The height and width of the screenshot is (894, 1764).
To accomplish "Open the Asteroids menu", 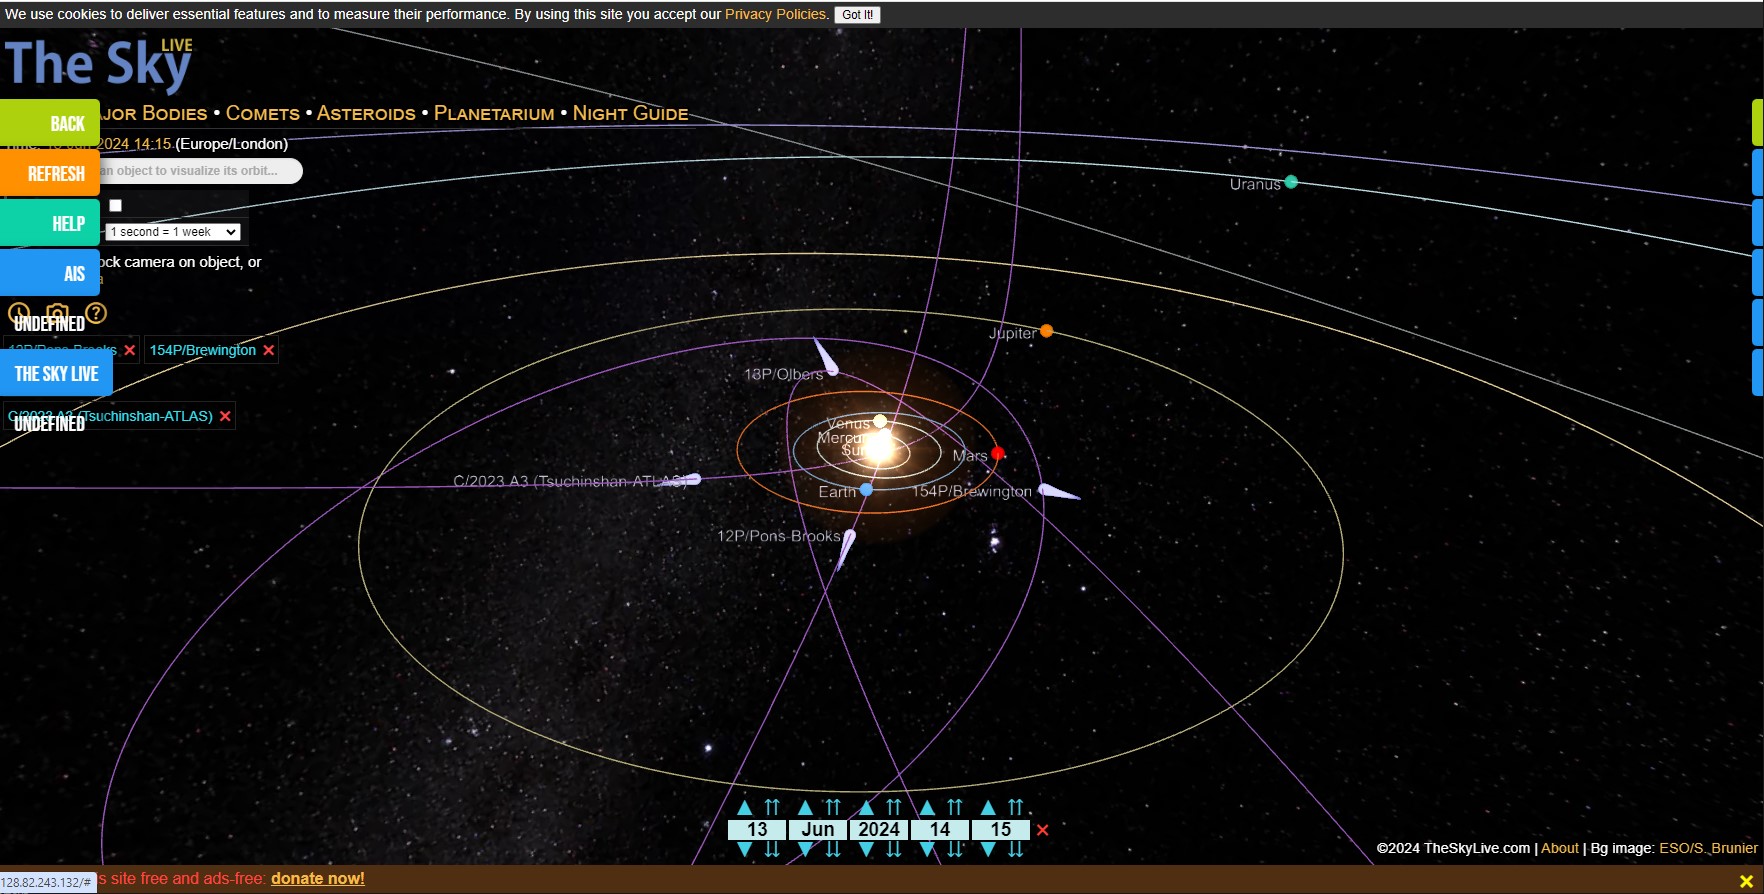I will click(x=366, y=114).
